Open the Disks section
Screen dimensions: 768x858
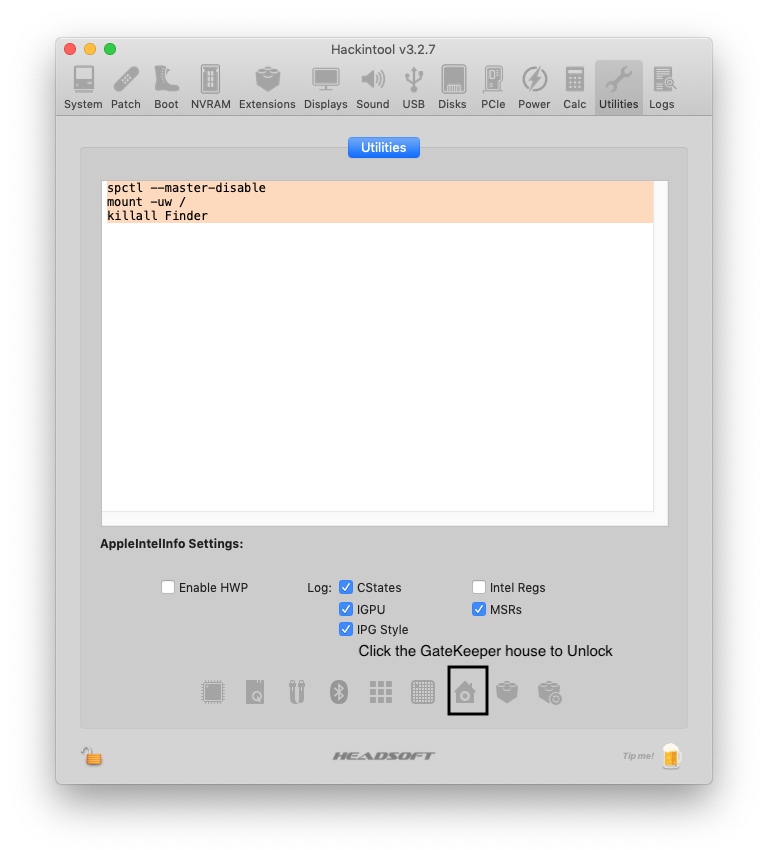pos(452,88)
